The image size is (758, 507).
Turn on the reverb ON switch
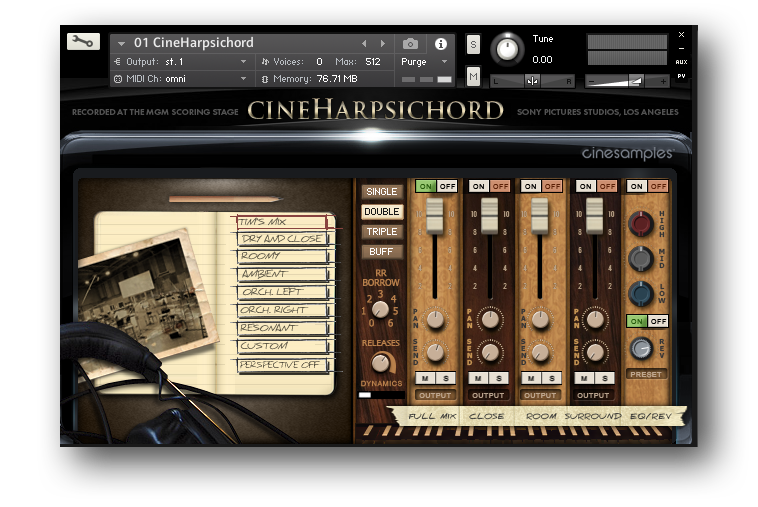click(637, 321)
